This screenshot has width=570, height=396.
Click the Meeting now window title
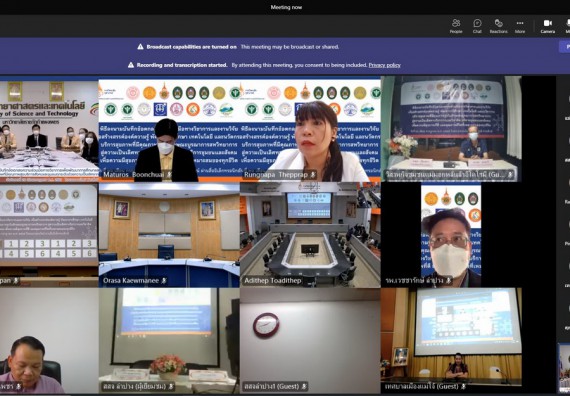(286, 7)
